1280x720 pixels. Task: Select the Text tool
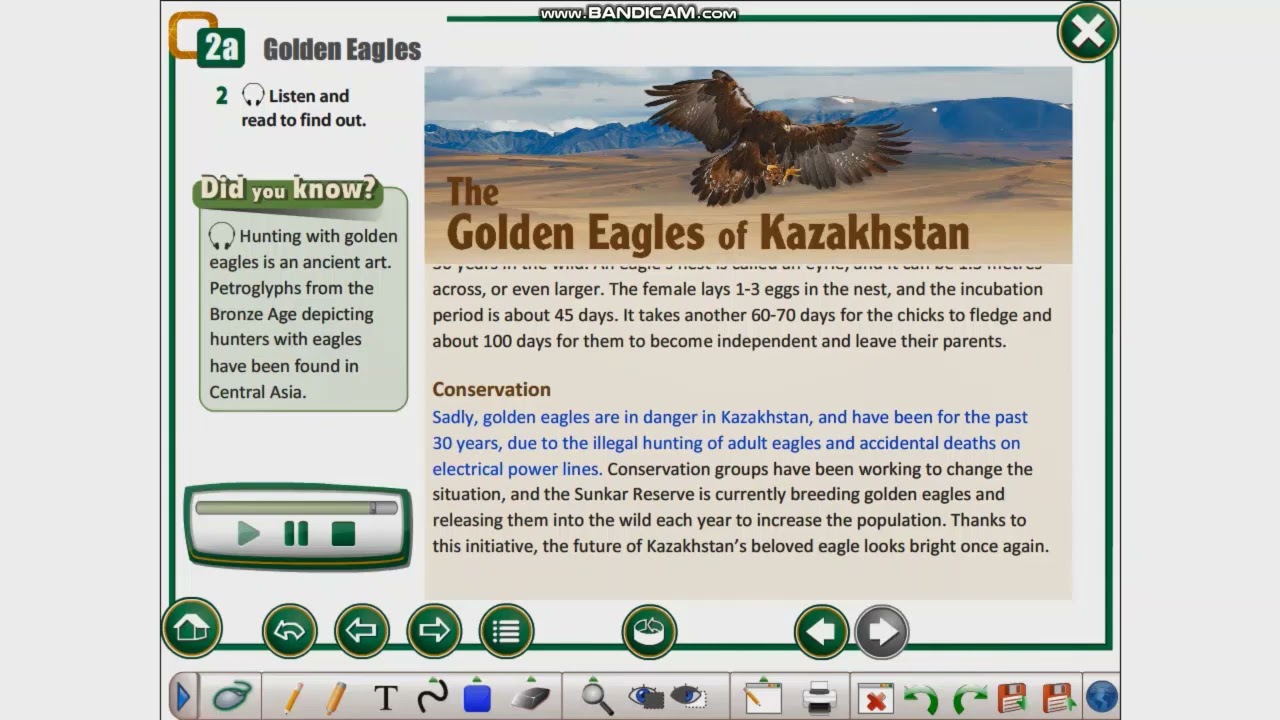click(386, 697)
